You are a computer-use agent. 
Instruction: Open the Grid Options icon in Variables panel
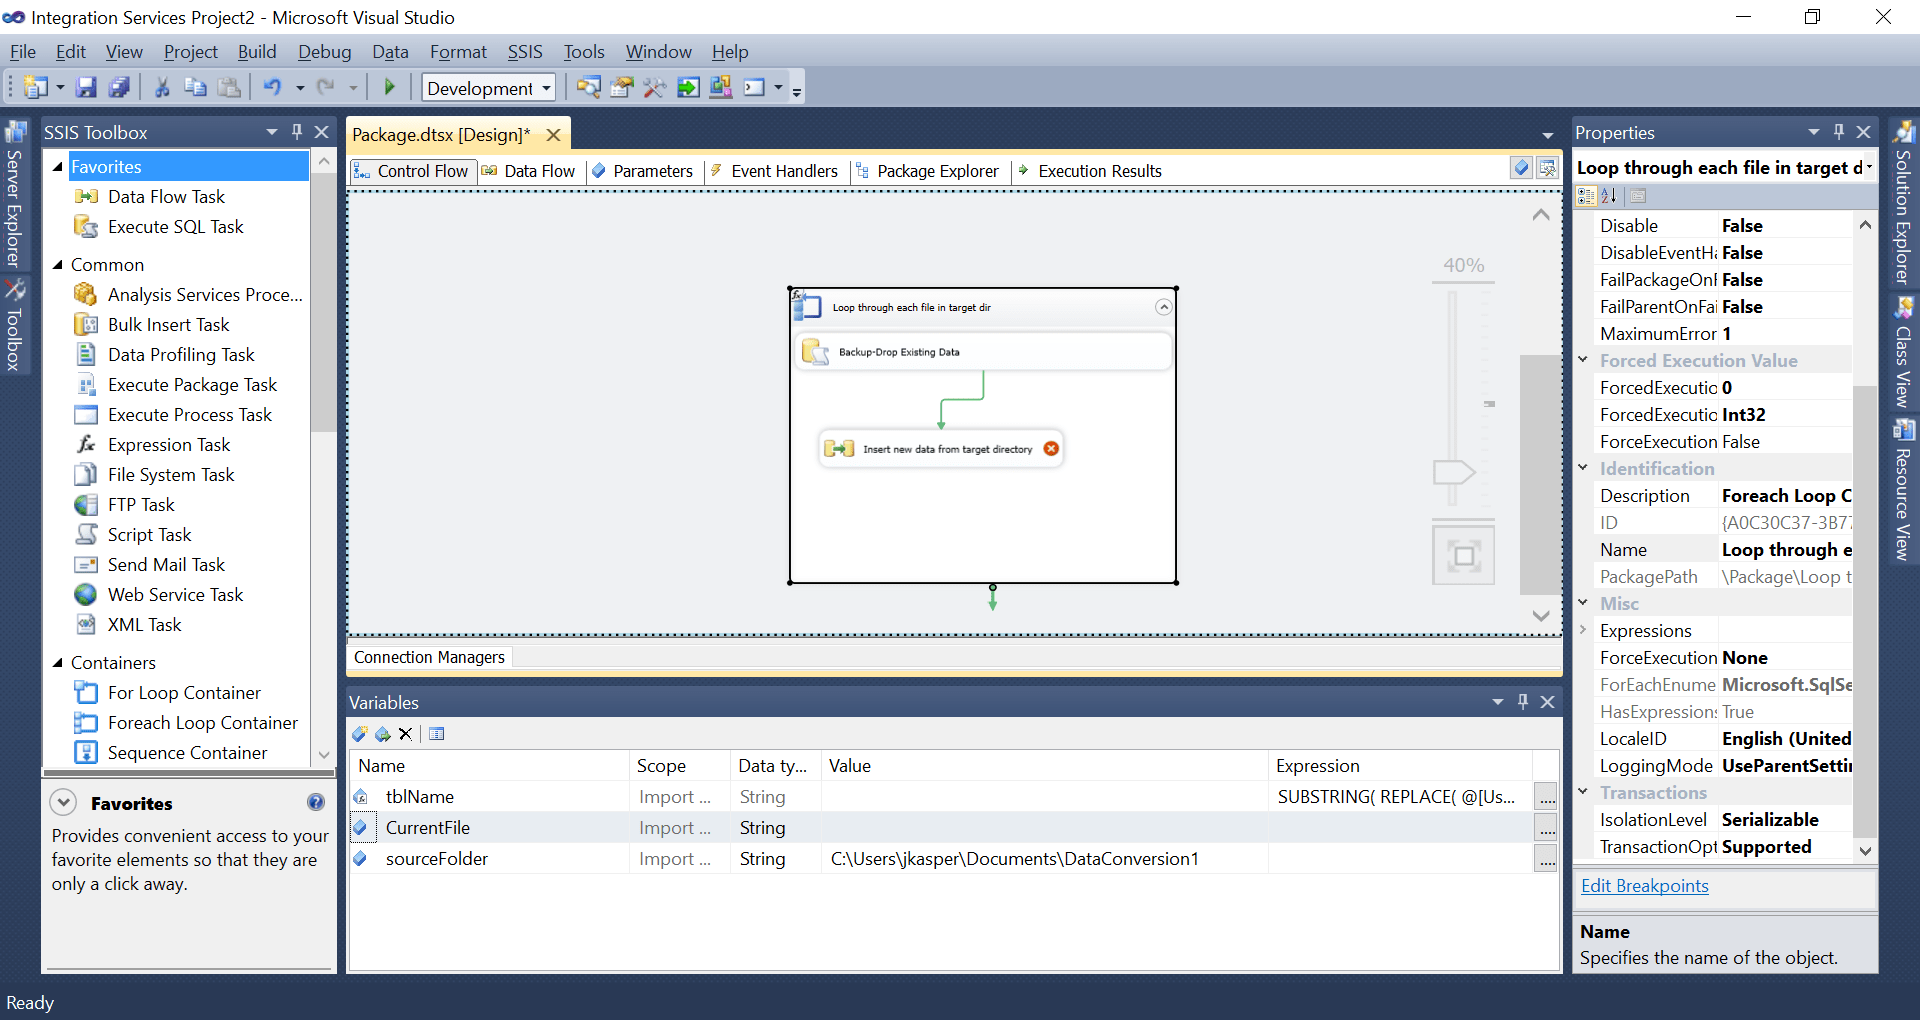[437, 734]
